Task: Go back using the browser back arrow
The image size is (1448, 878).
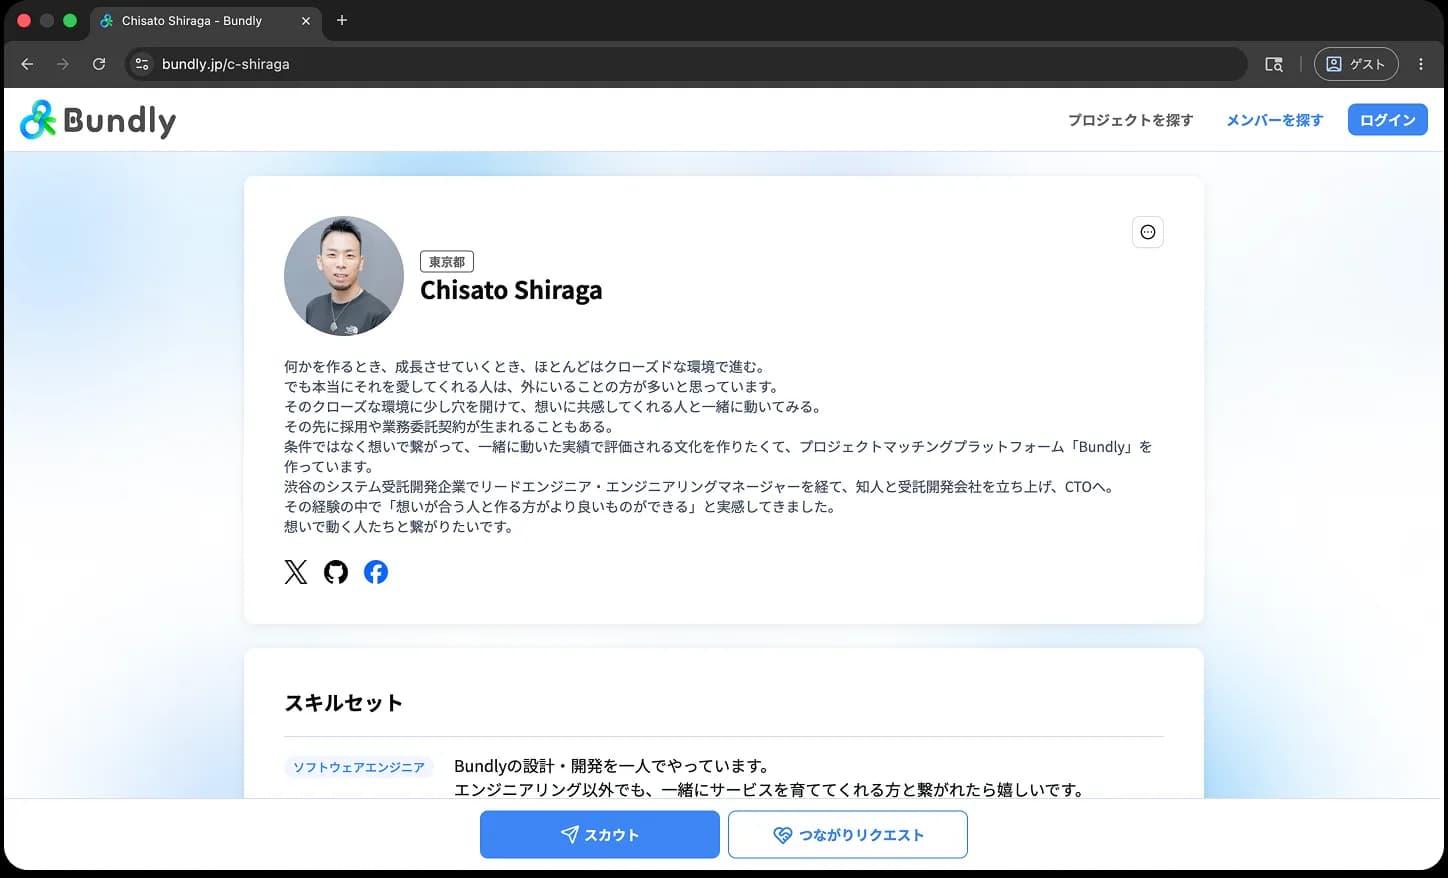Action: point(27,64)
